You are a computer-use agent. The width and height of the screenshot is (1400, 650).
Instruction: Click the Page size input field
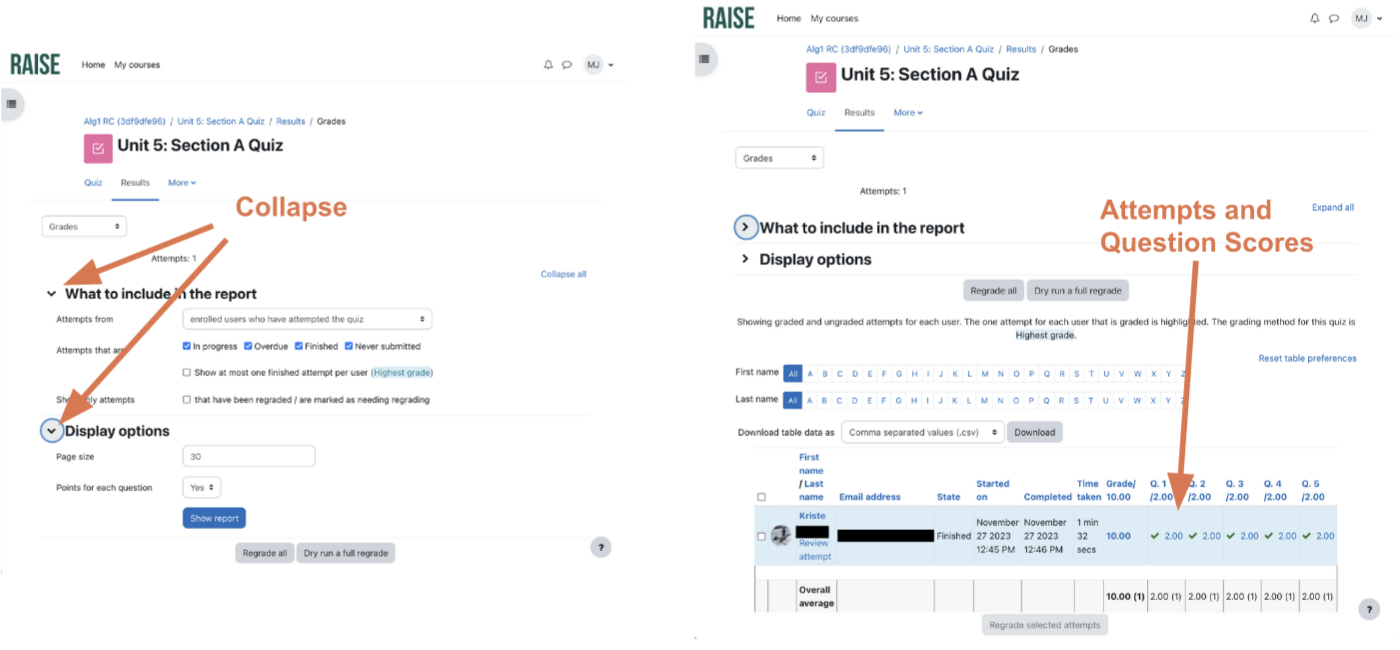(x=249, y=456)
